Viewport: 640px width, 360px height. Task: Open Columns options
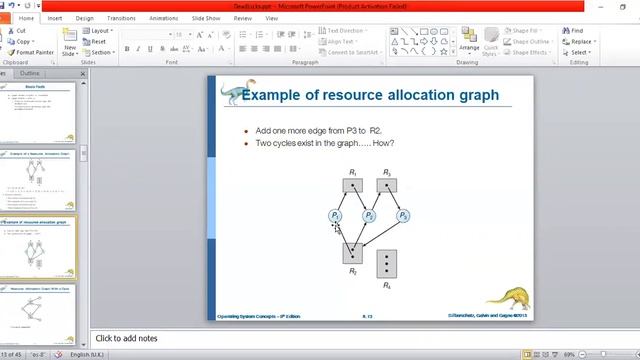(294, 49)
